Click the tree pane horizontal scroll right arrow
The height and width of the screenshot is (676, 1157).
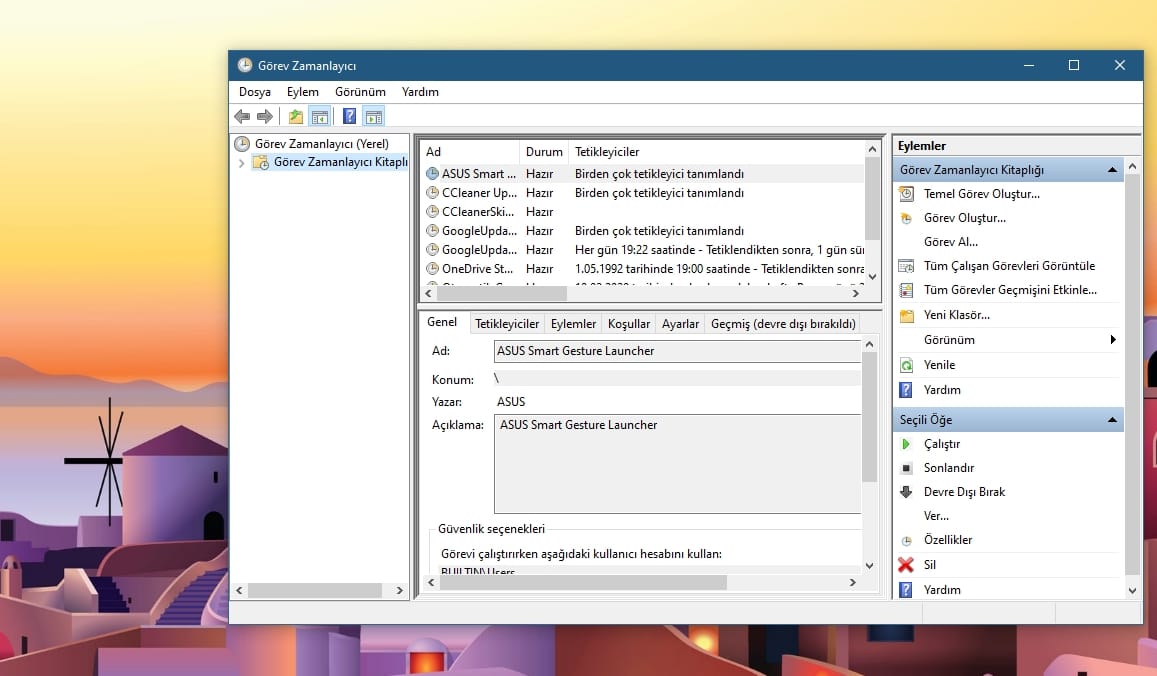[x=399, y=590]
